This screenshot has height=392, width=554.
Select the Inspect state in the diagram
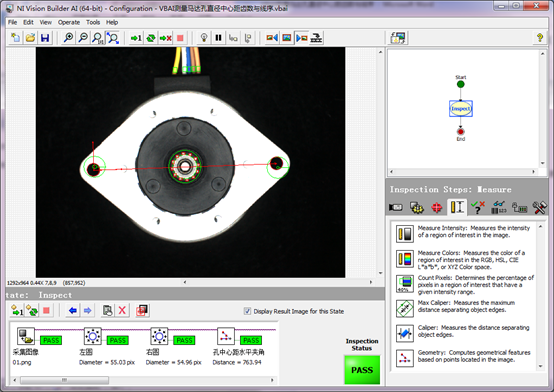461,109
